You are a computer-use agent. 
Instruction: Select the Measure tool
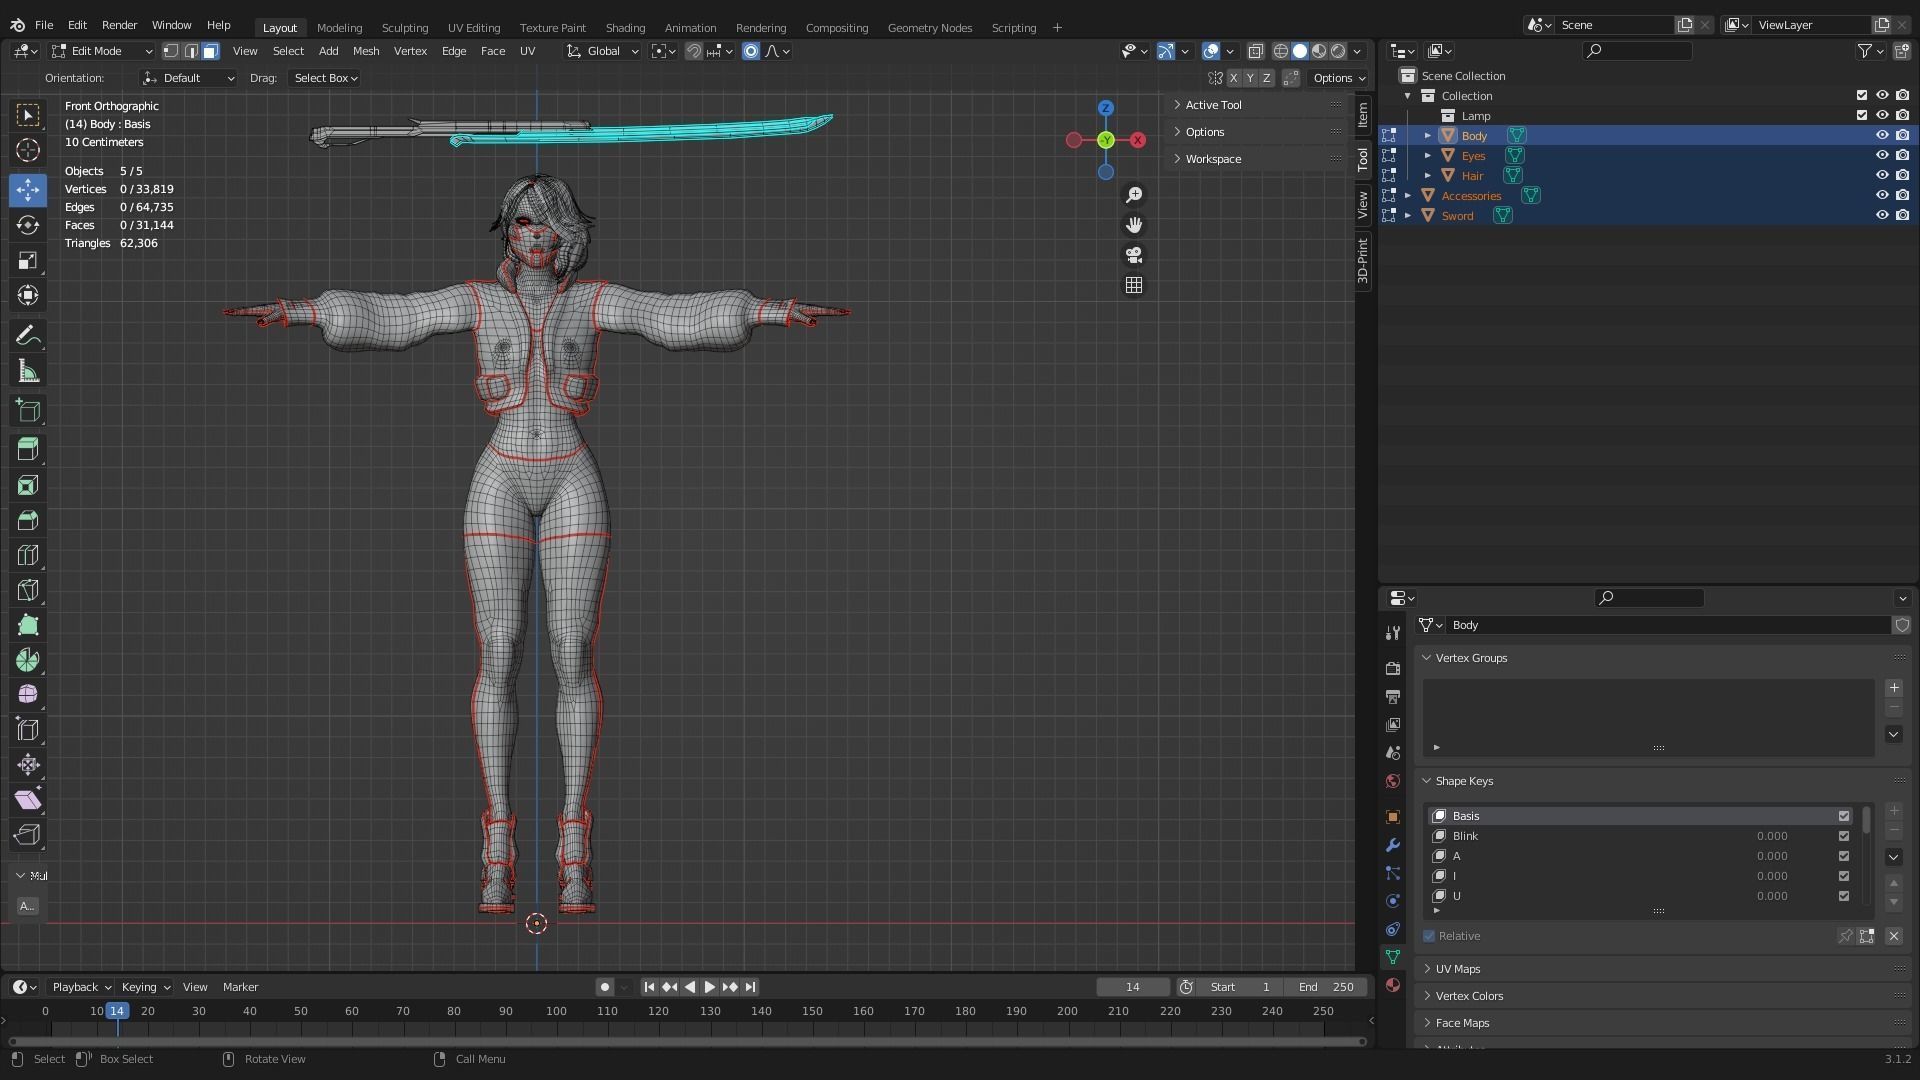[28, 372]
